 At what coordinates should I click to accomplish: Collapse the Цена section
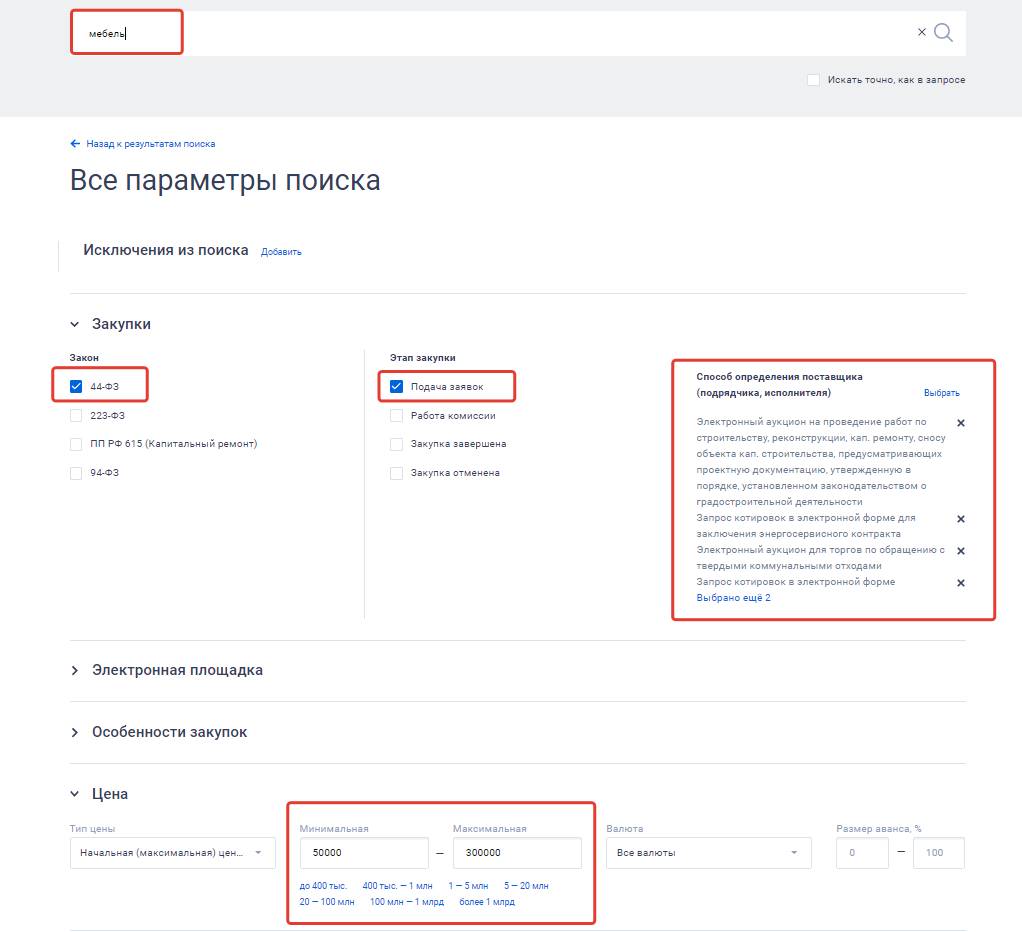pos(75,794)
